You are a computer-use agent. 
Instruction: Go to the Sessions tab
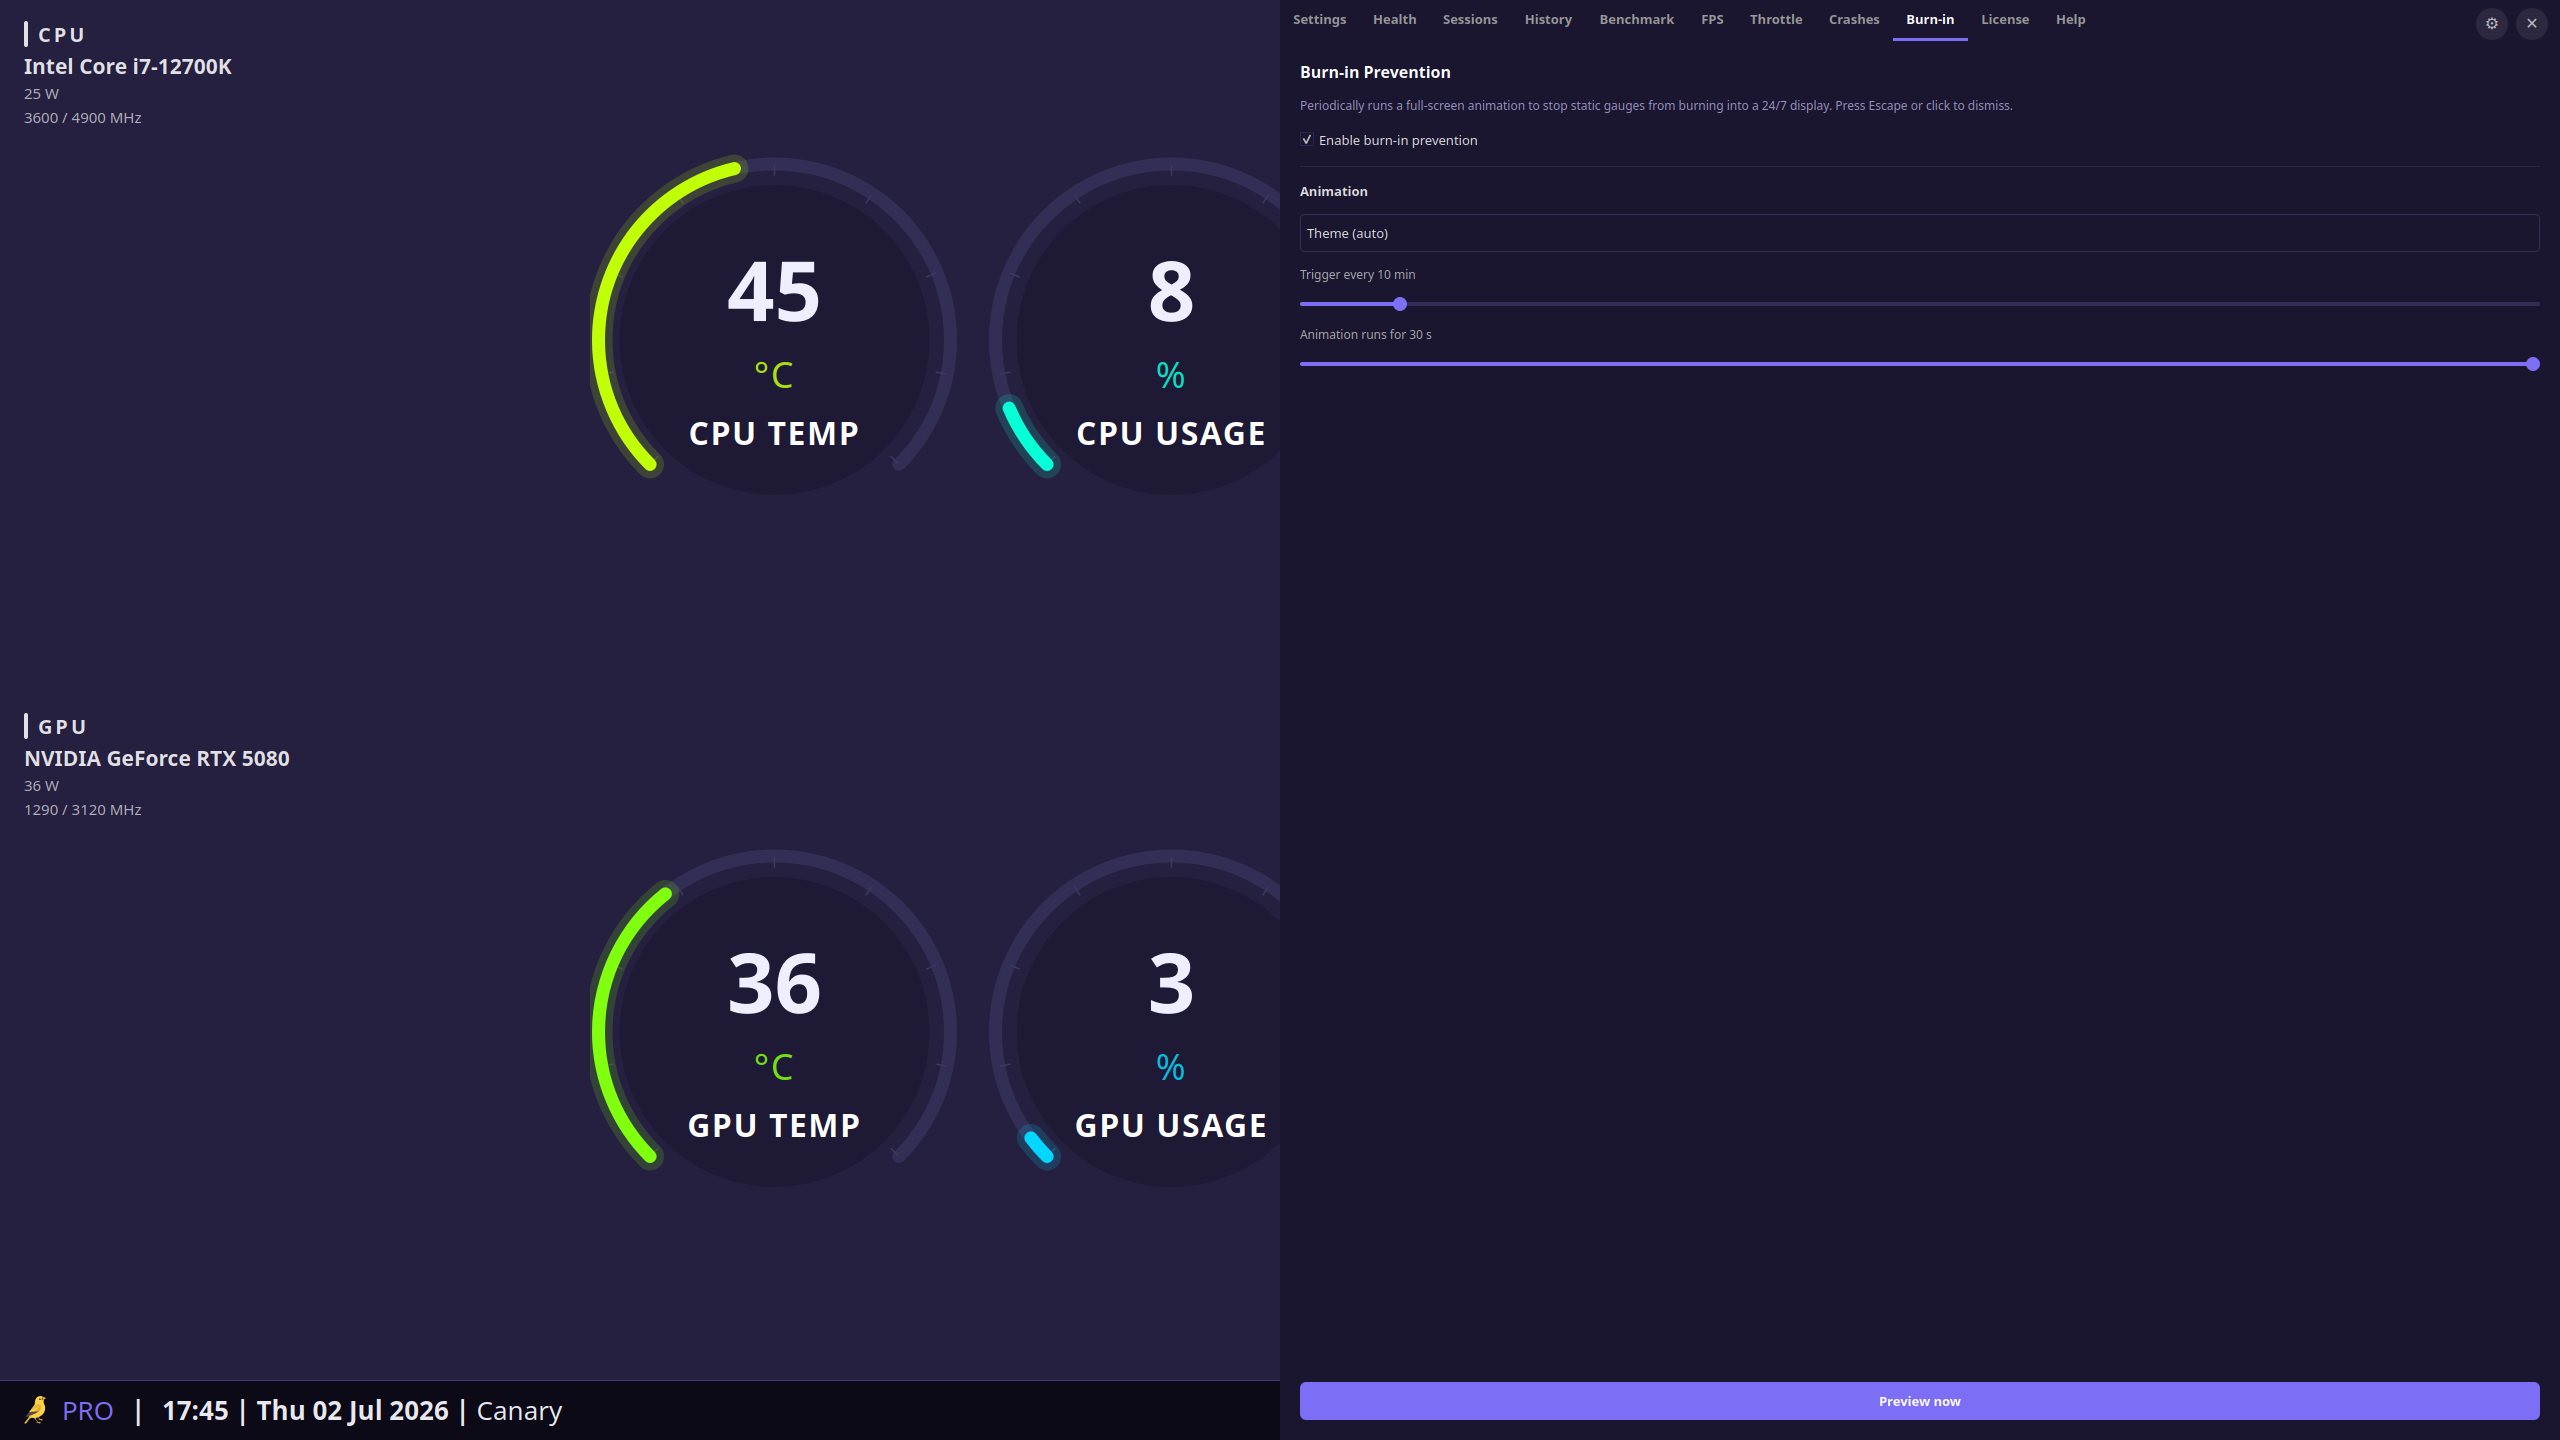pyautogui.click(x=1470, y=20)
